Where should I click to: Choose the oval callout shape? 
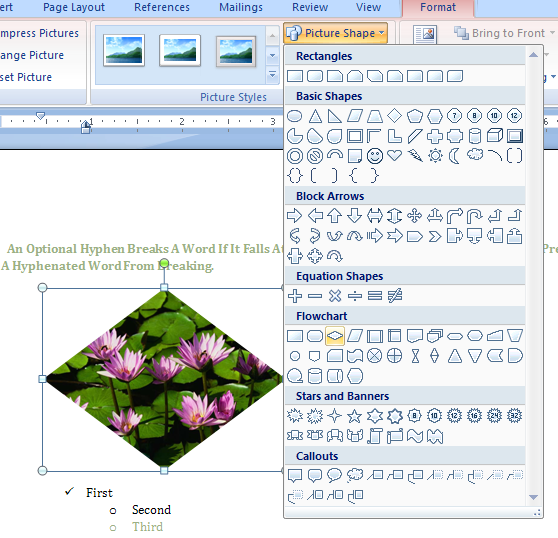tap(335, 475)
